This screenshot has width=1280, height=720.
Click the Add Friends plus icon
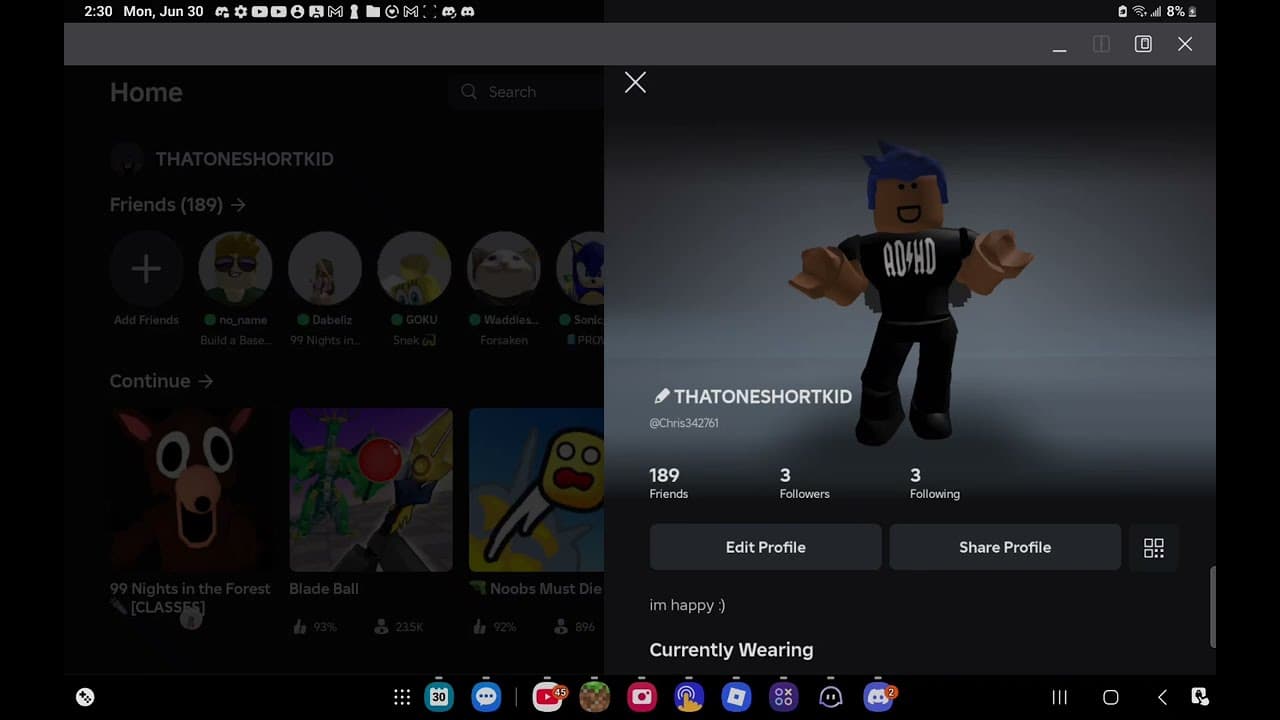point(146,269)
